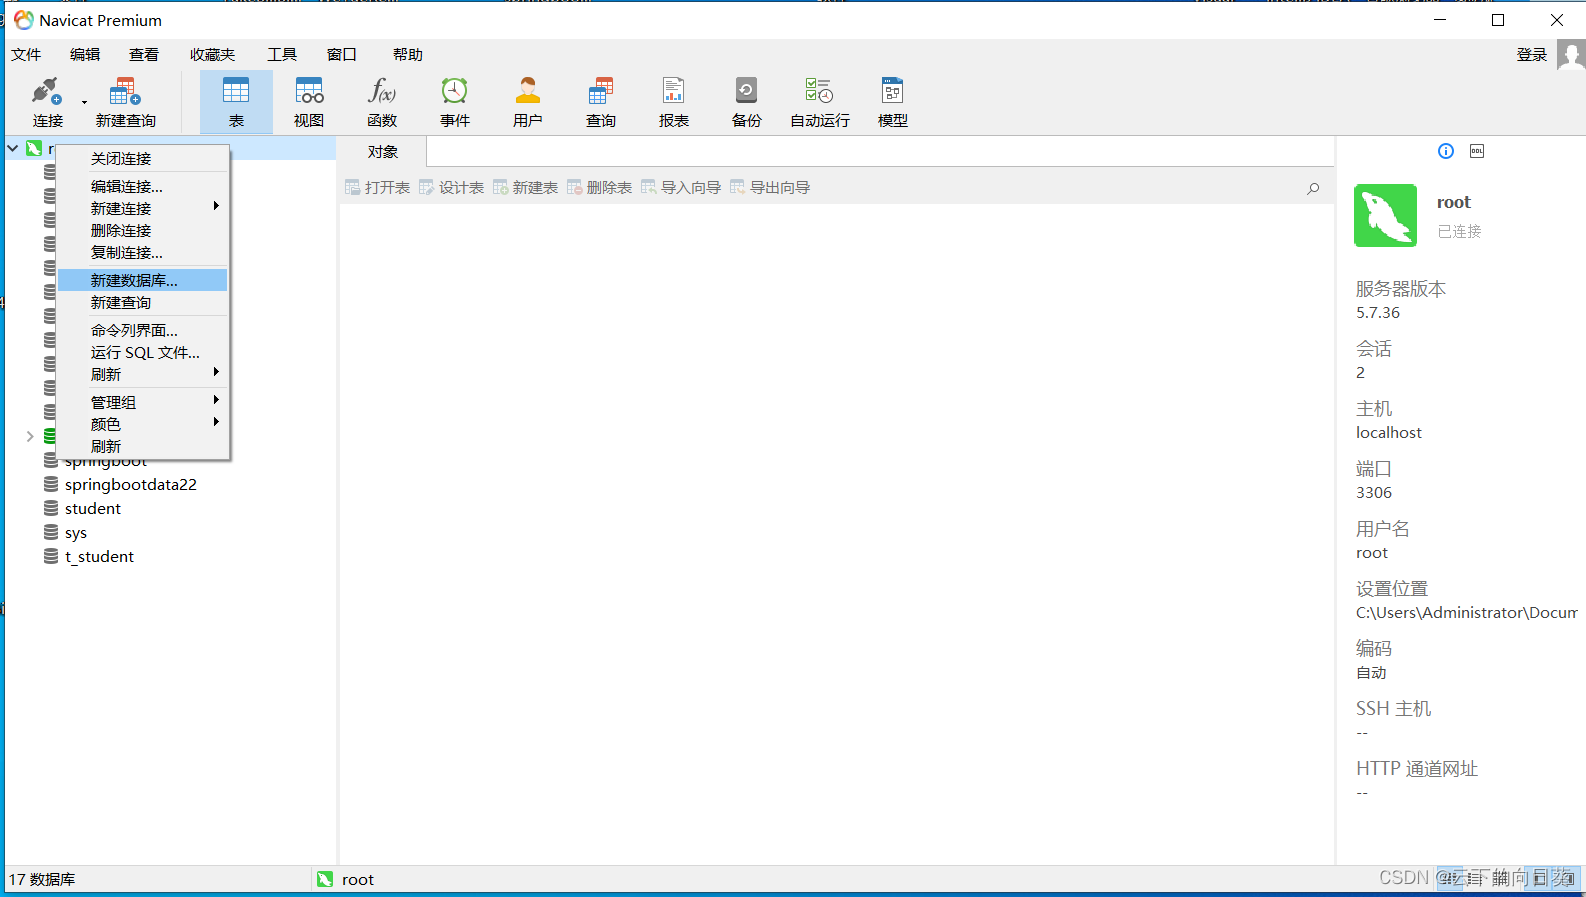Click the 导出向导 button
1586x897 pixels.
[x=770, y=187]
